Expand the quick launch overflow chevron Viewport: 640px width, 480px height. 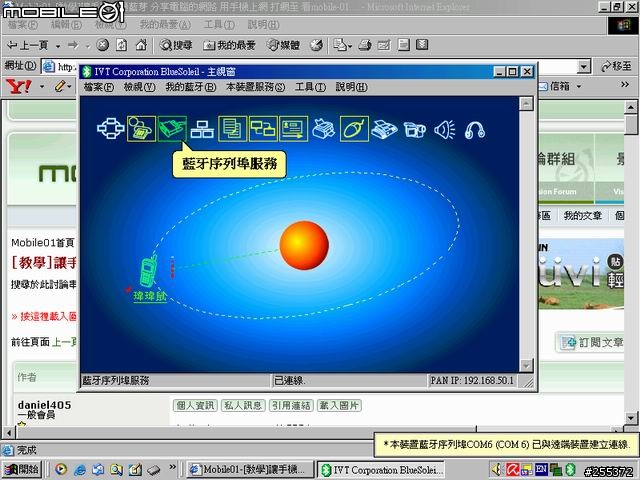point(173,467)
